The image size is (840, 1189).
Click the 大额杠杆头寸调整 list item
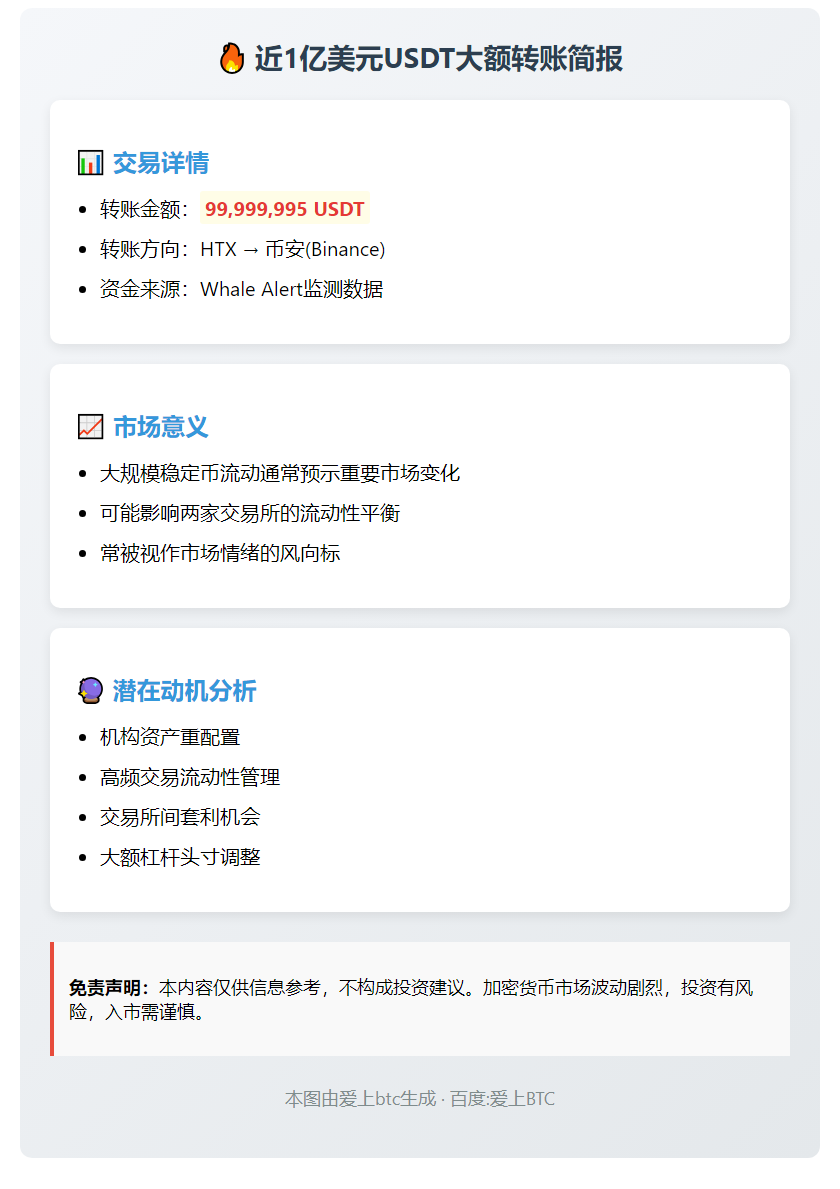180,857
